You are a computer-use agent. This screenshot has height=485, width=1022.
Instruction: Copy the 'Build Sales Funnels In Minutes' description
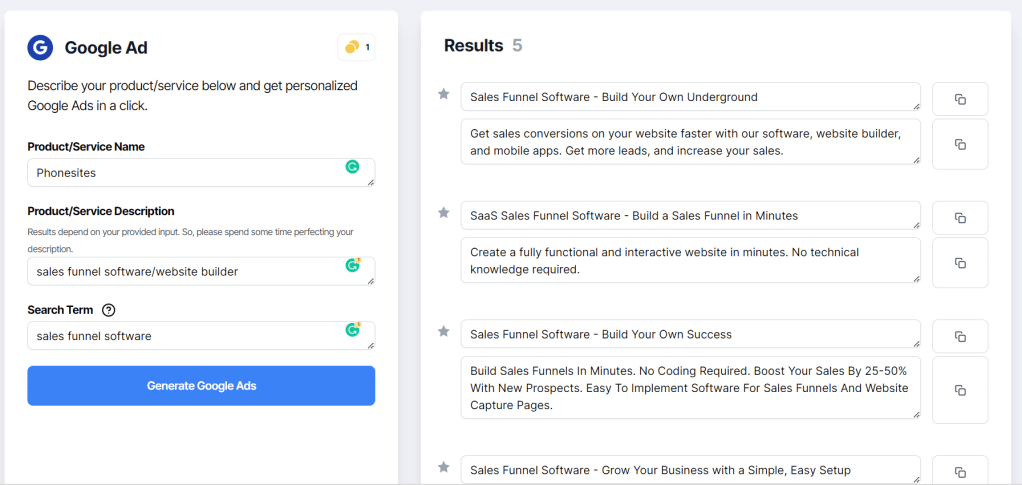pyautogui.click(x=960, y=389)
